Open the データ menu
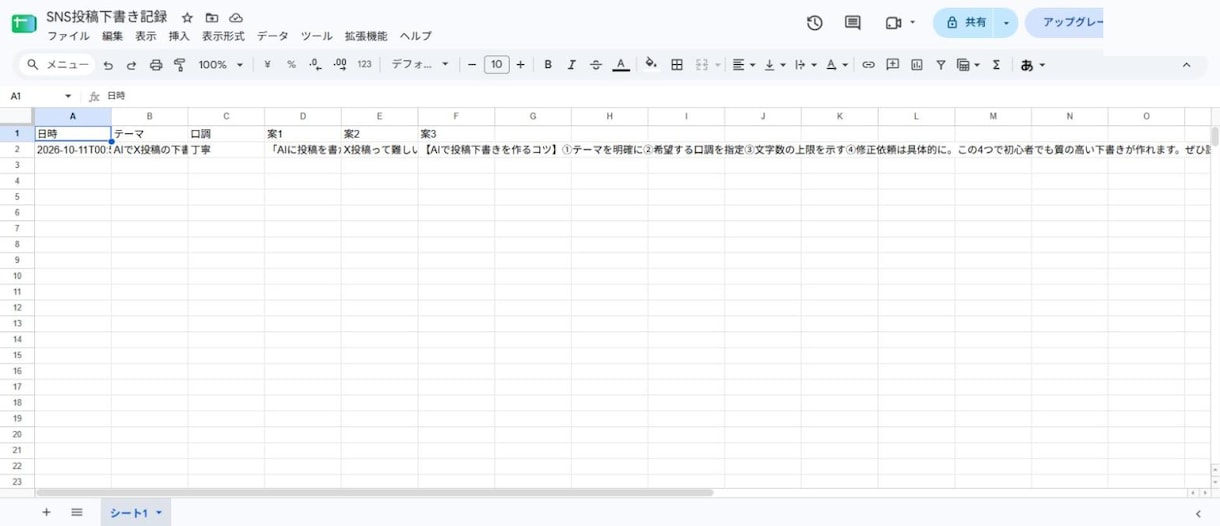This screenshot has width=1220, height=526. point(273,36)
